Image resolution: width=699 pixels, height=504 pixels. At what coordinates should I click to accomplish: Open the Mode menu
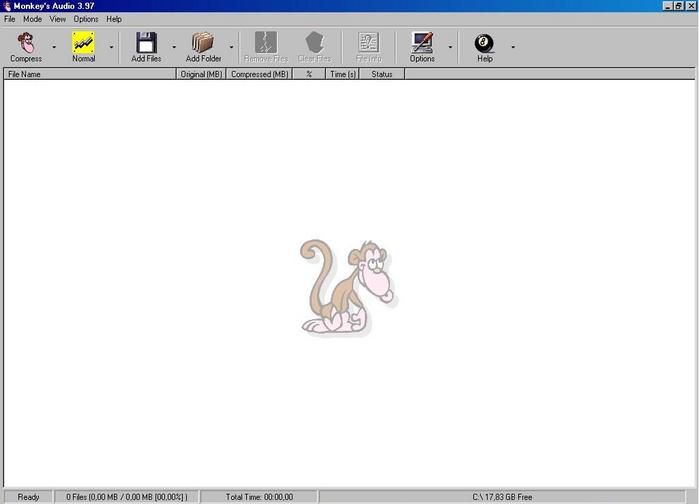(x=33, y=19)
